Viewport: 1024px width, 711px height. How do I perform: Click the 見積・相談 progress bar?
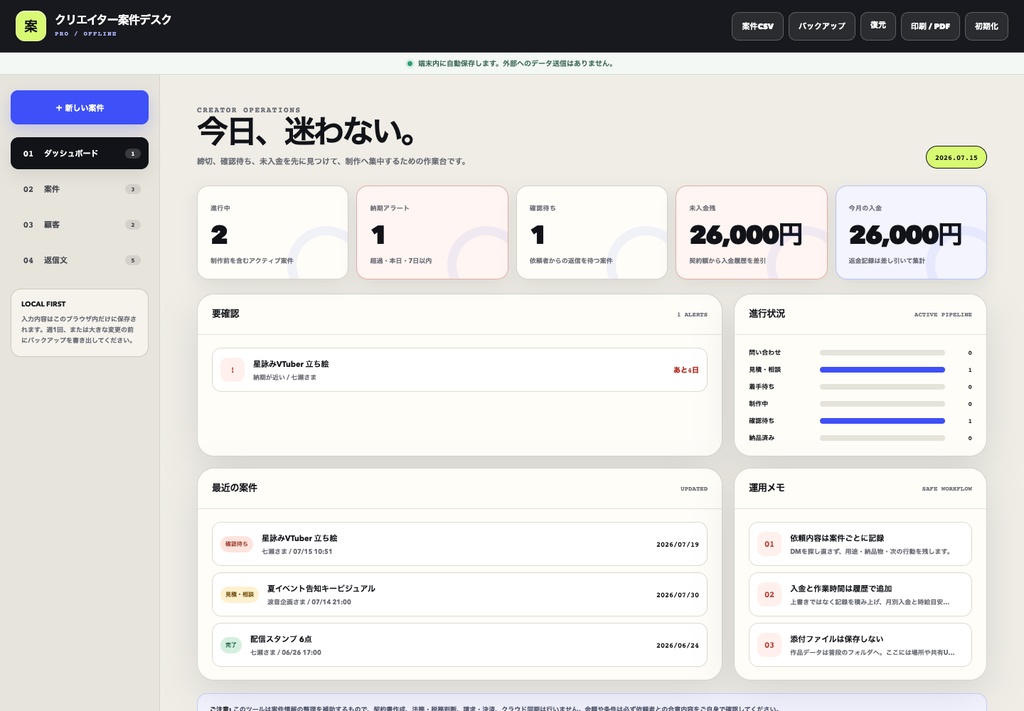882,370
